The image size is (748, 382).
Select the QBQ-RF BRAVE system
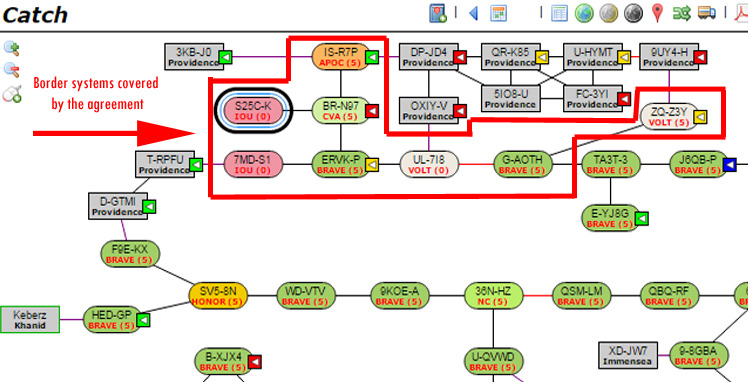tap(669, 296)
